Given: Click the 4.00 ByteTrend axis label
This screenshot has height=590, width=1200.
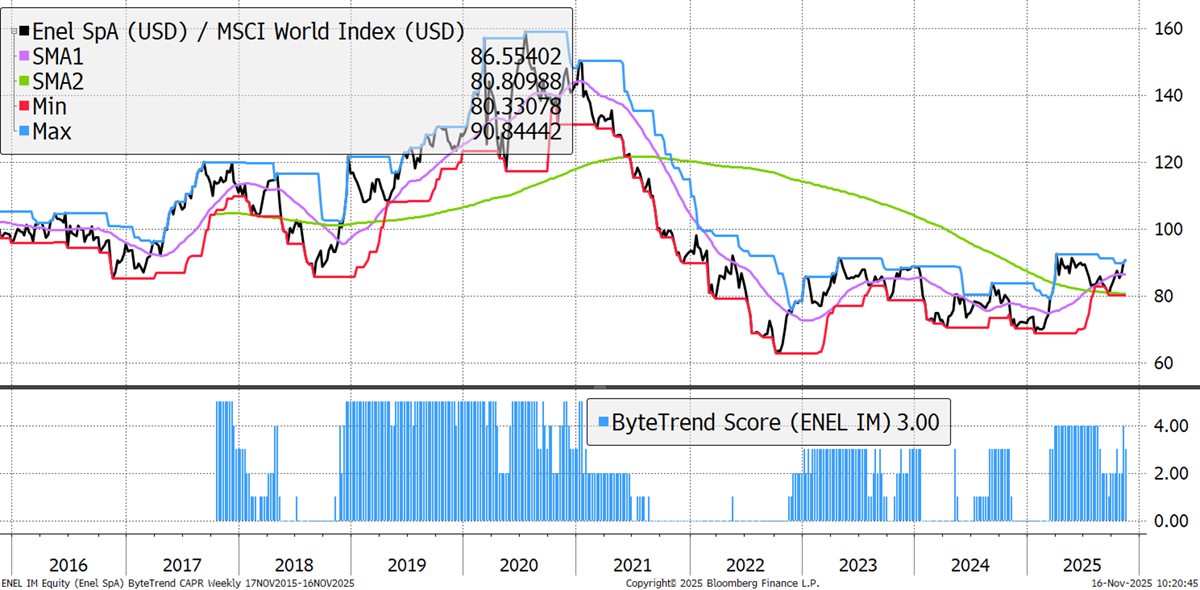Looking at the screenshot, I should pyautogui.click(x=1168, y=425).
